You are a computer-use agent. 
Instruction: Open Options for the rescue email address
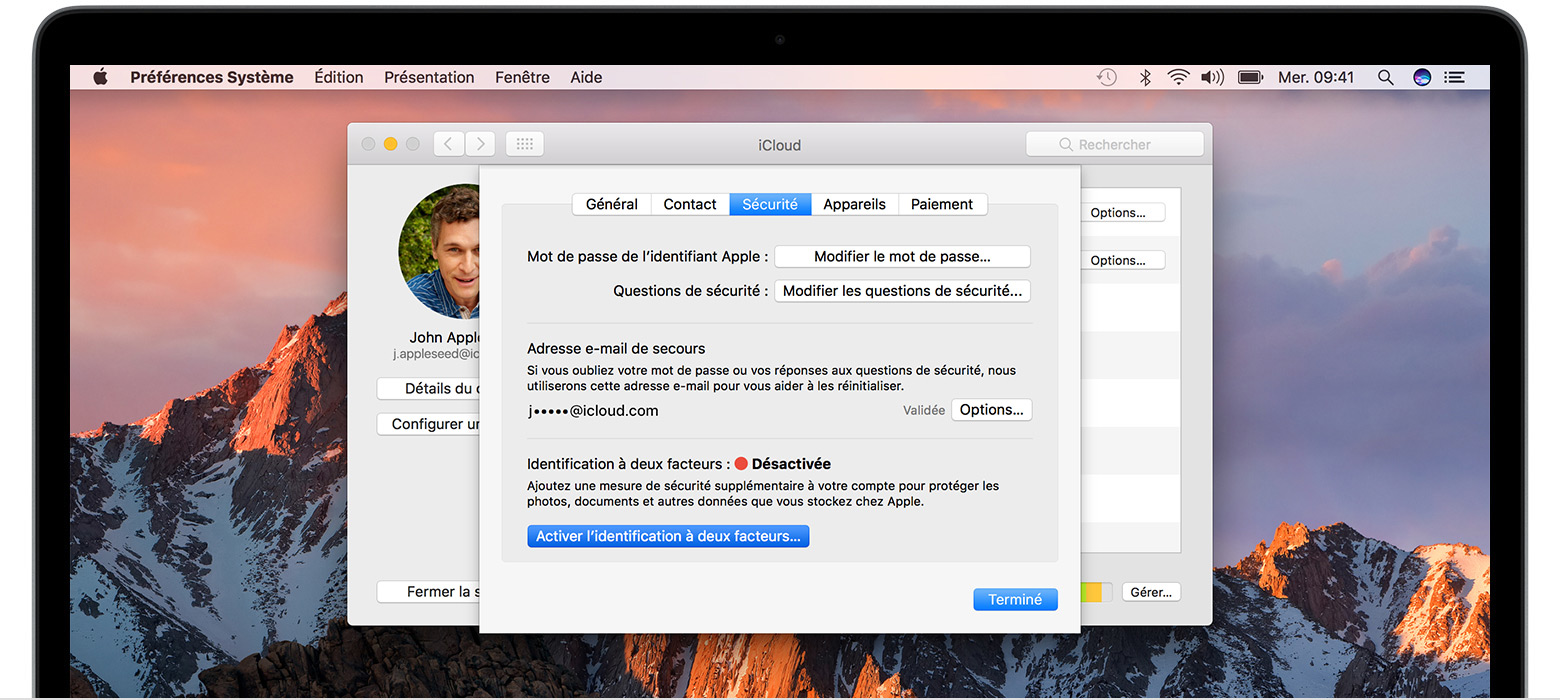click(x=991, y=409)
